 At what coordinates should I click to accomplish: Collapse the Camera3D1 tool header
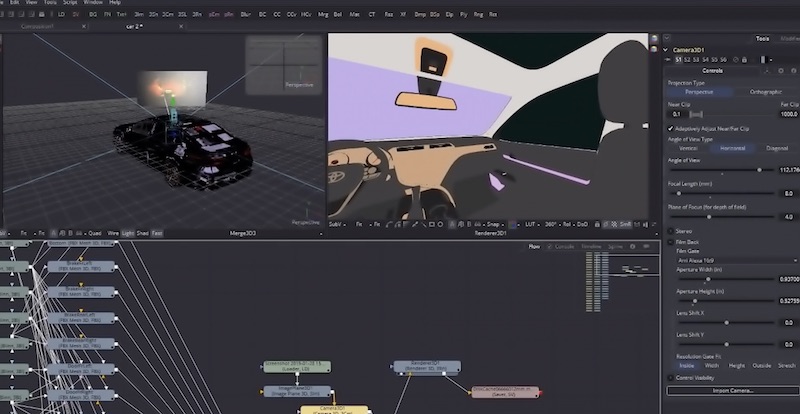point(666,49)
